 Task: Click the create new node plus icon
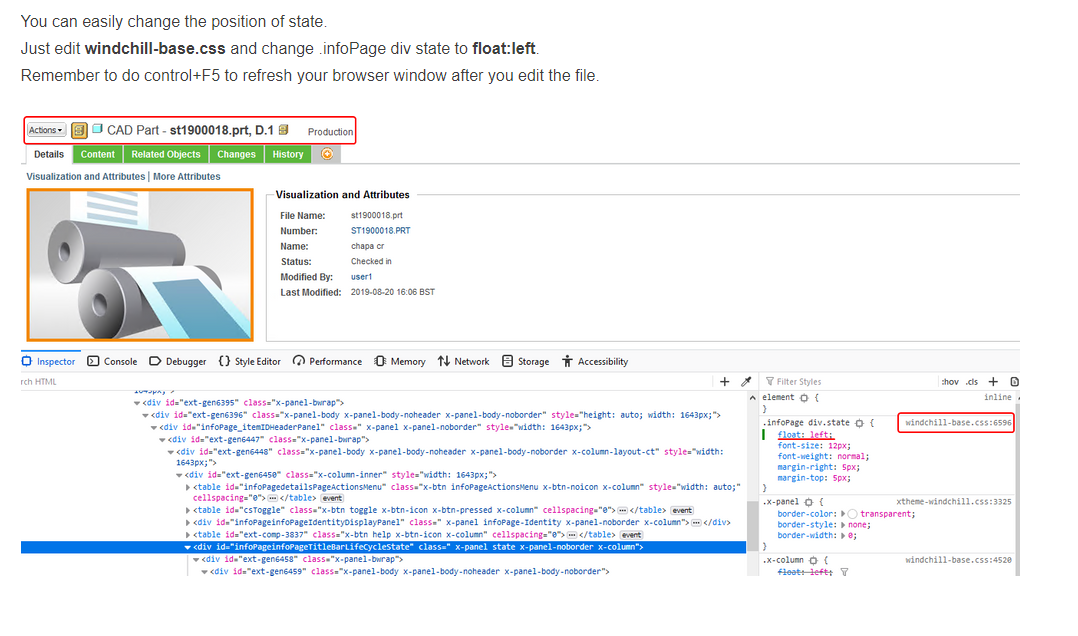pyautogui.click(x=725, y=381)
